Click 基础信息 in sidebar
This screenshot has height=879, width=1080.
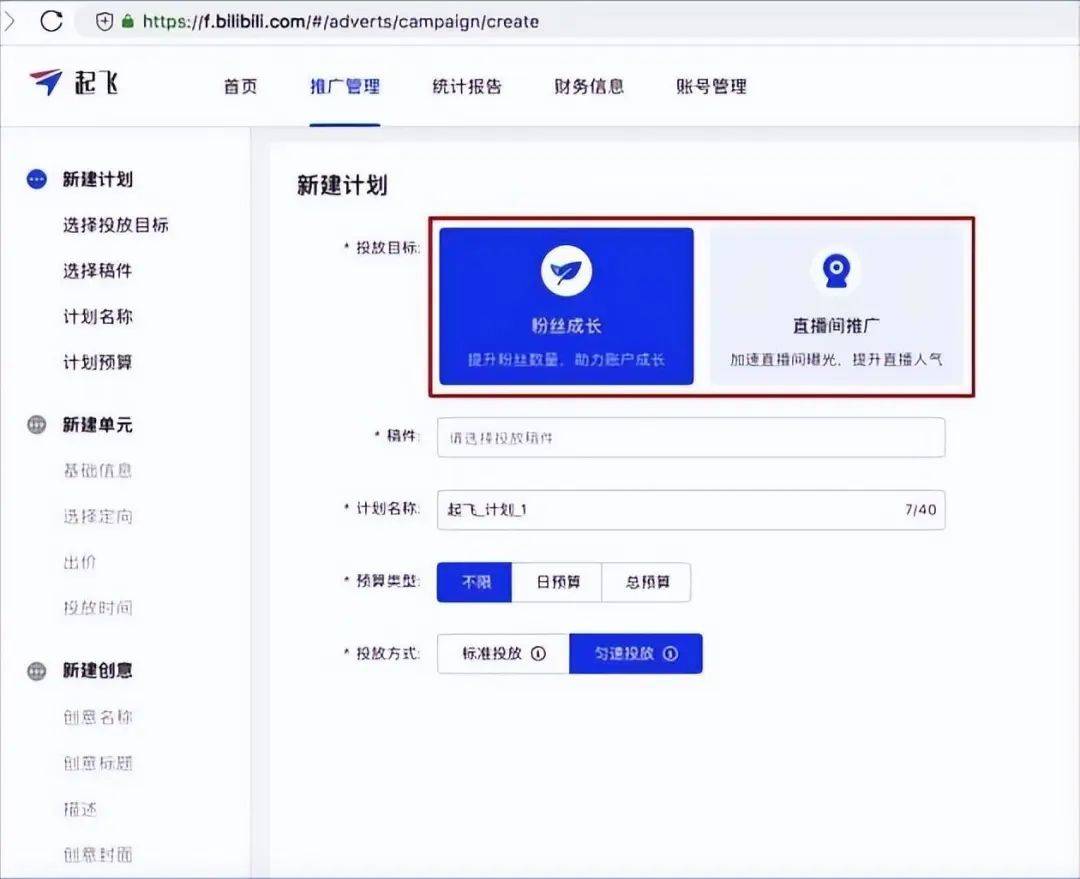tap(97, 470)
